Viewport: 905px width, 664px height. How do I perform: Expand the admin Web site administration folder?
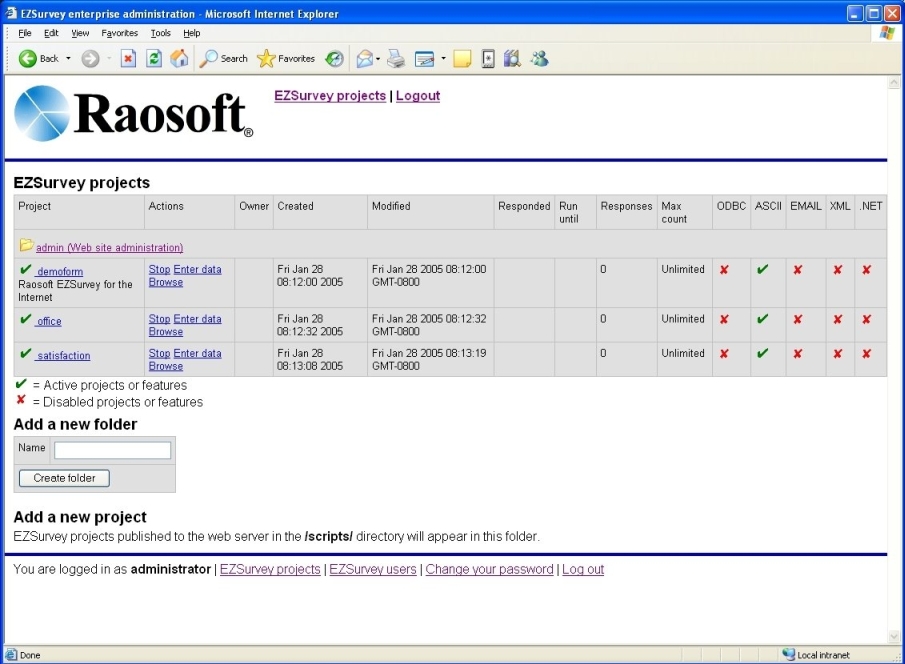click(x=109, y=247)
